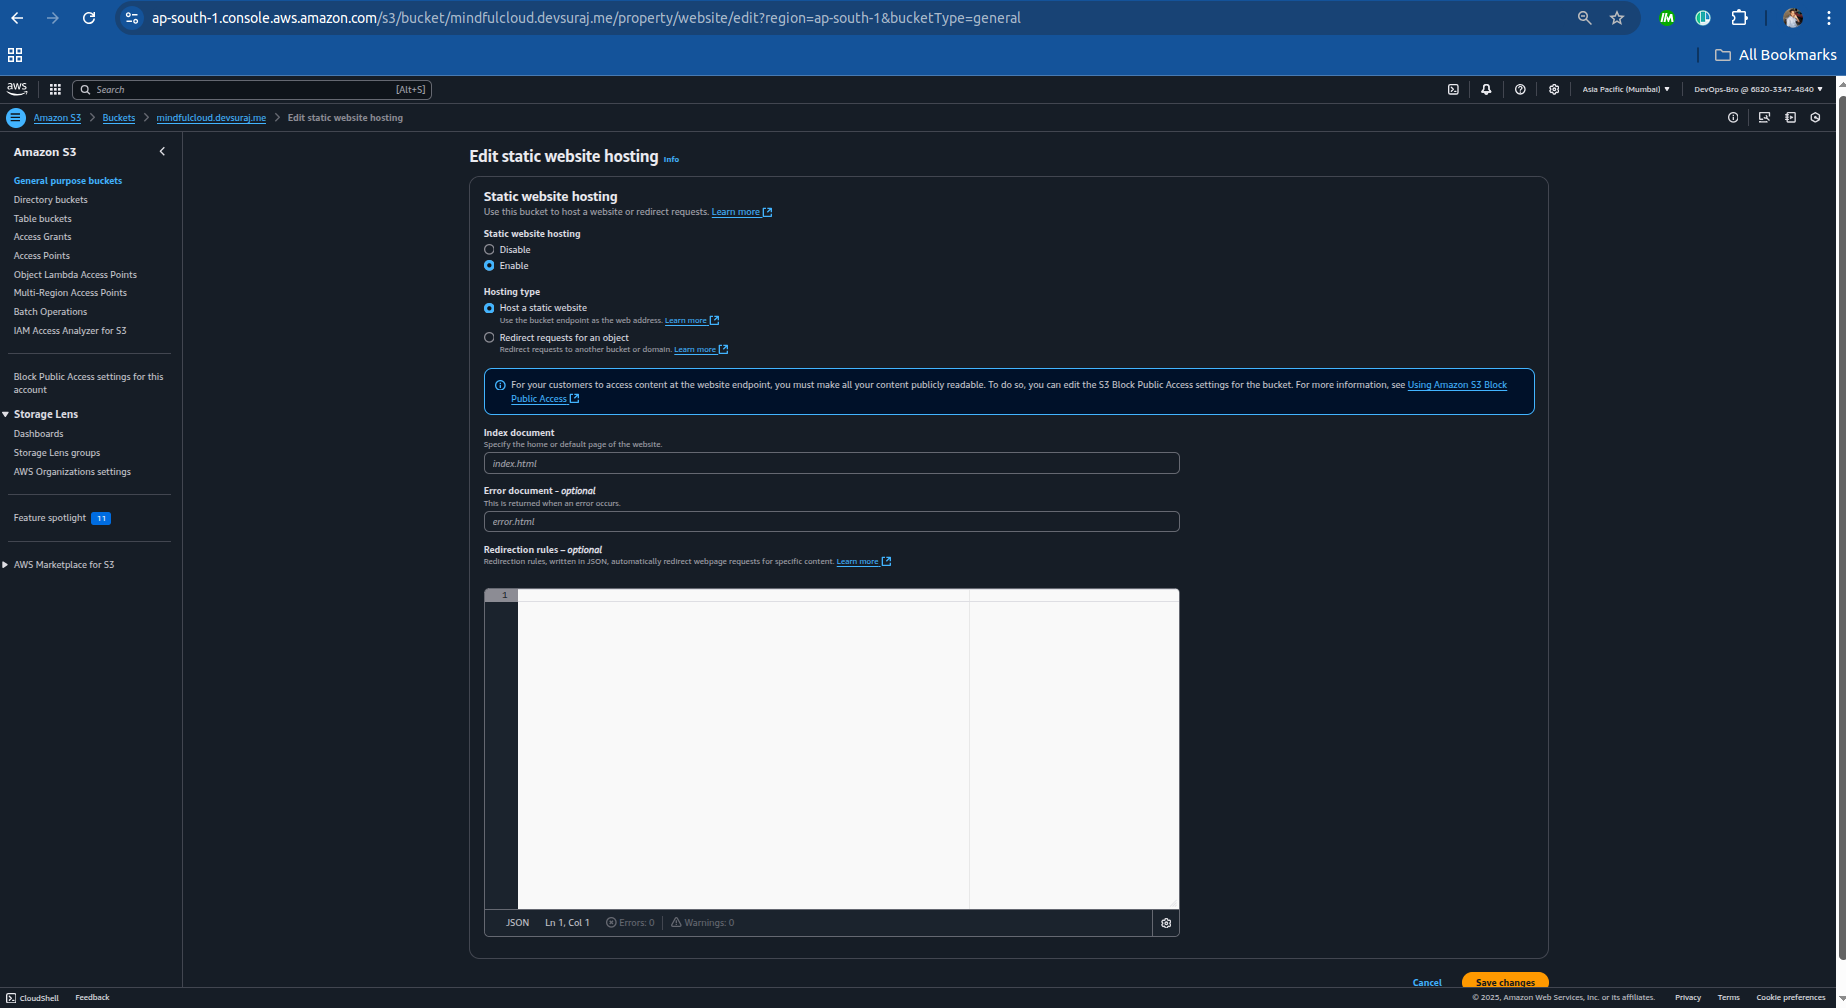This screenshot has width=1846, height=1008.
Task: Open Directory buckets in sidebar
Action: click(x=51, y=200)
